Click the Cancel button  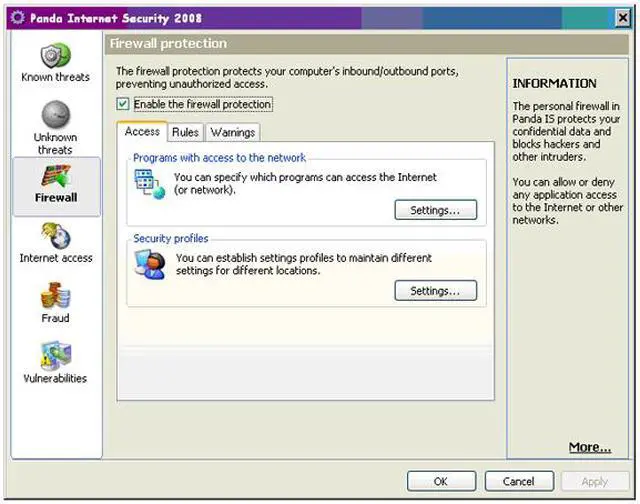519,482
